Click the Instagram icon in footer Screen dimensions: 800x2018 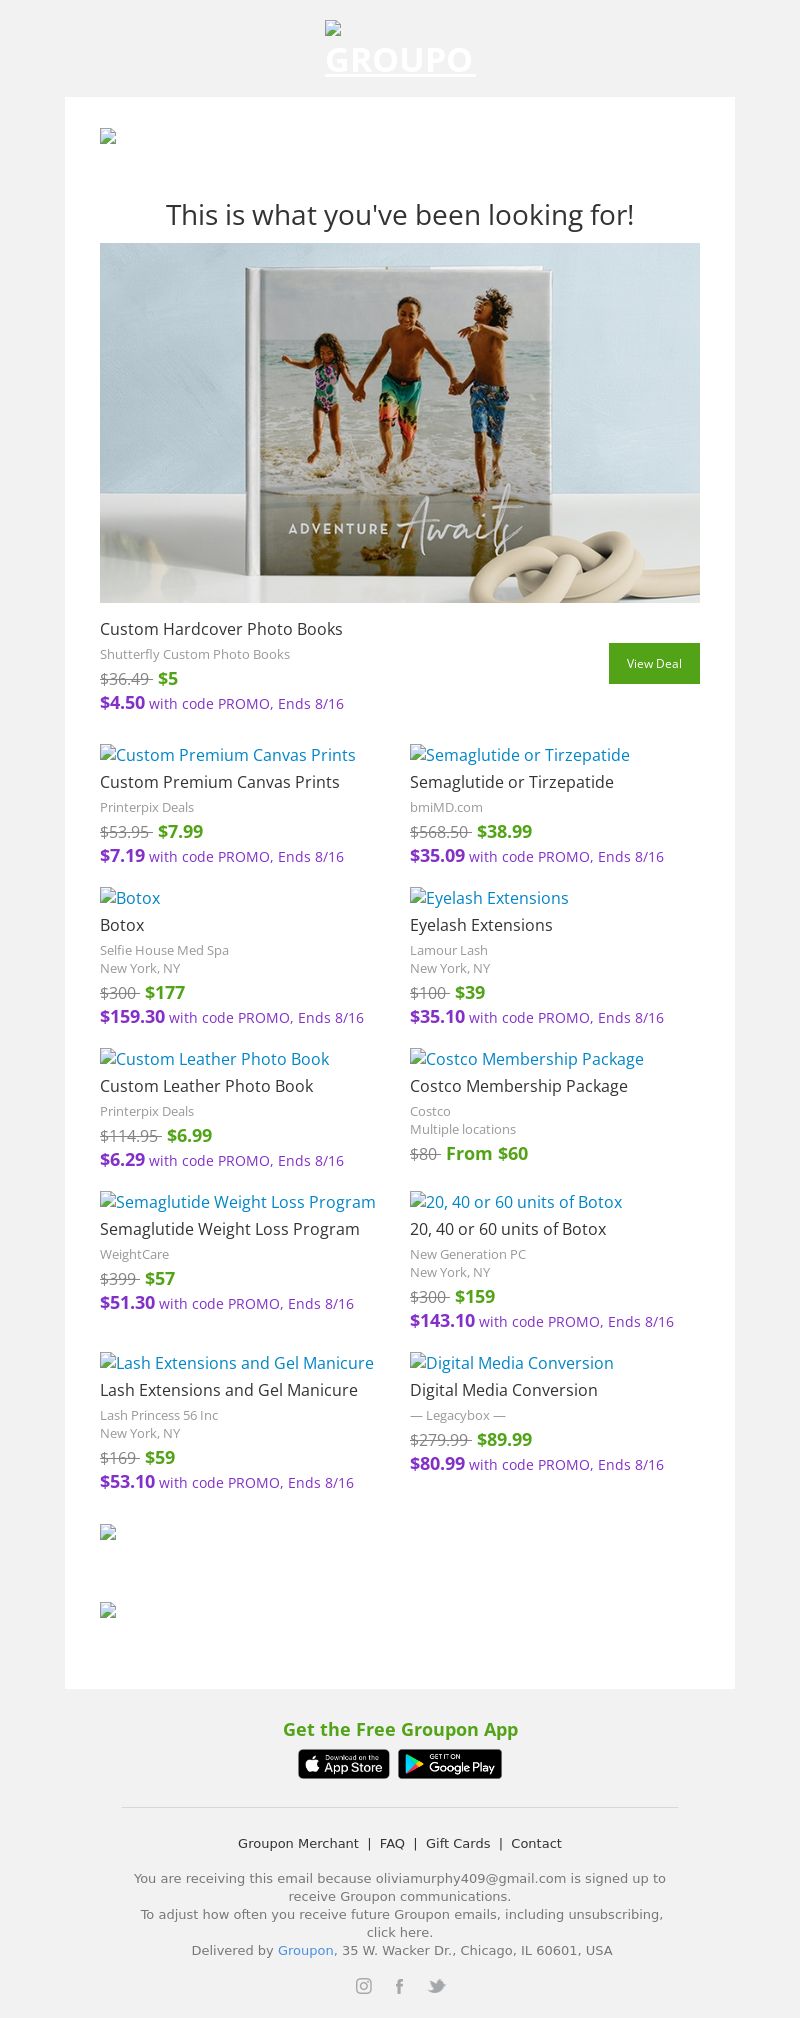364,1986
